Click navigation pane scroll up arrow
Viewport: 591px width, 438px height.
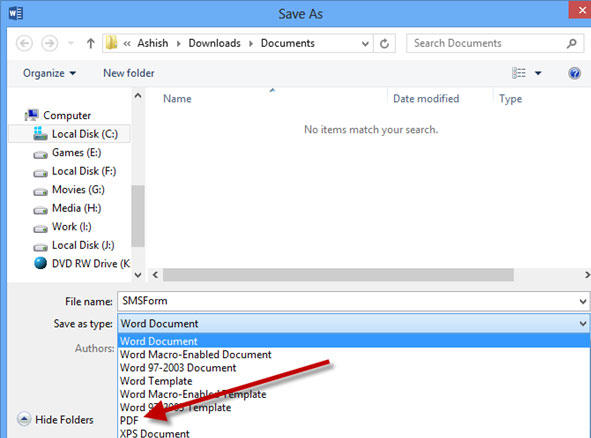pyautogui.click(x=138, y=96)
